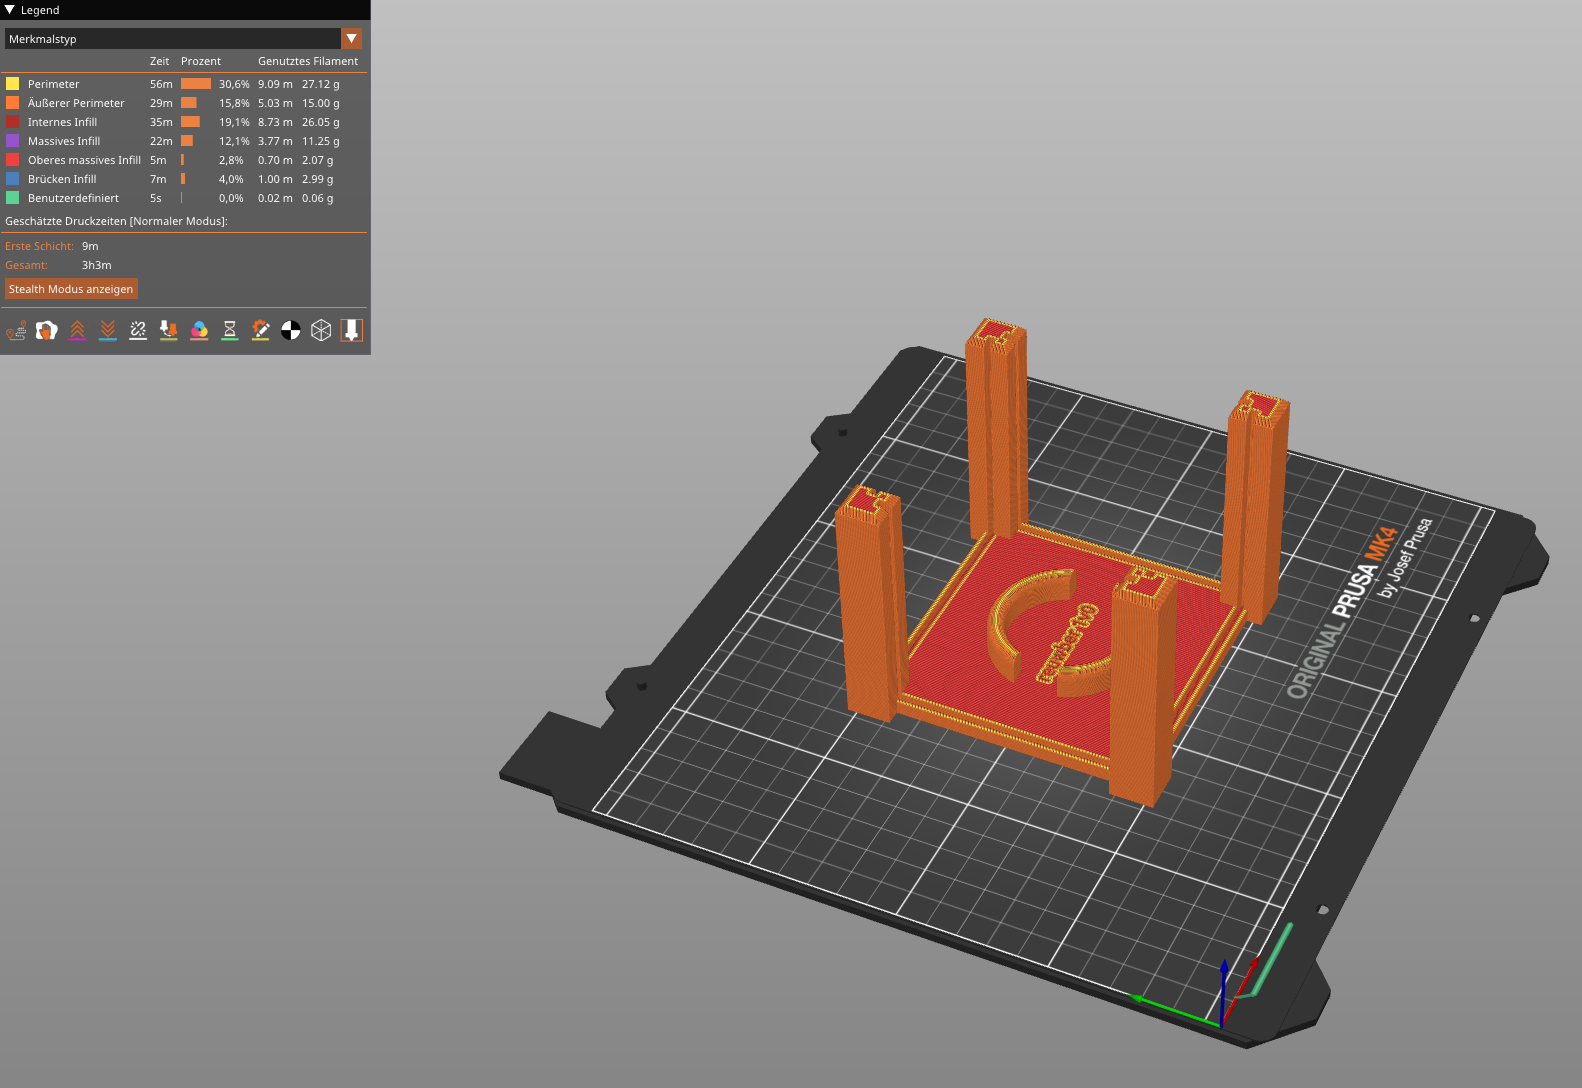1582x1088 pixels.
Task: Click Geschätzte Druckzeiten heading text
Action: coord(116,221)
